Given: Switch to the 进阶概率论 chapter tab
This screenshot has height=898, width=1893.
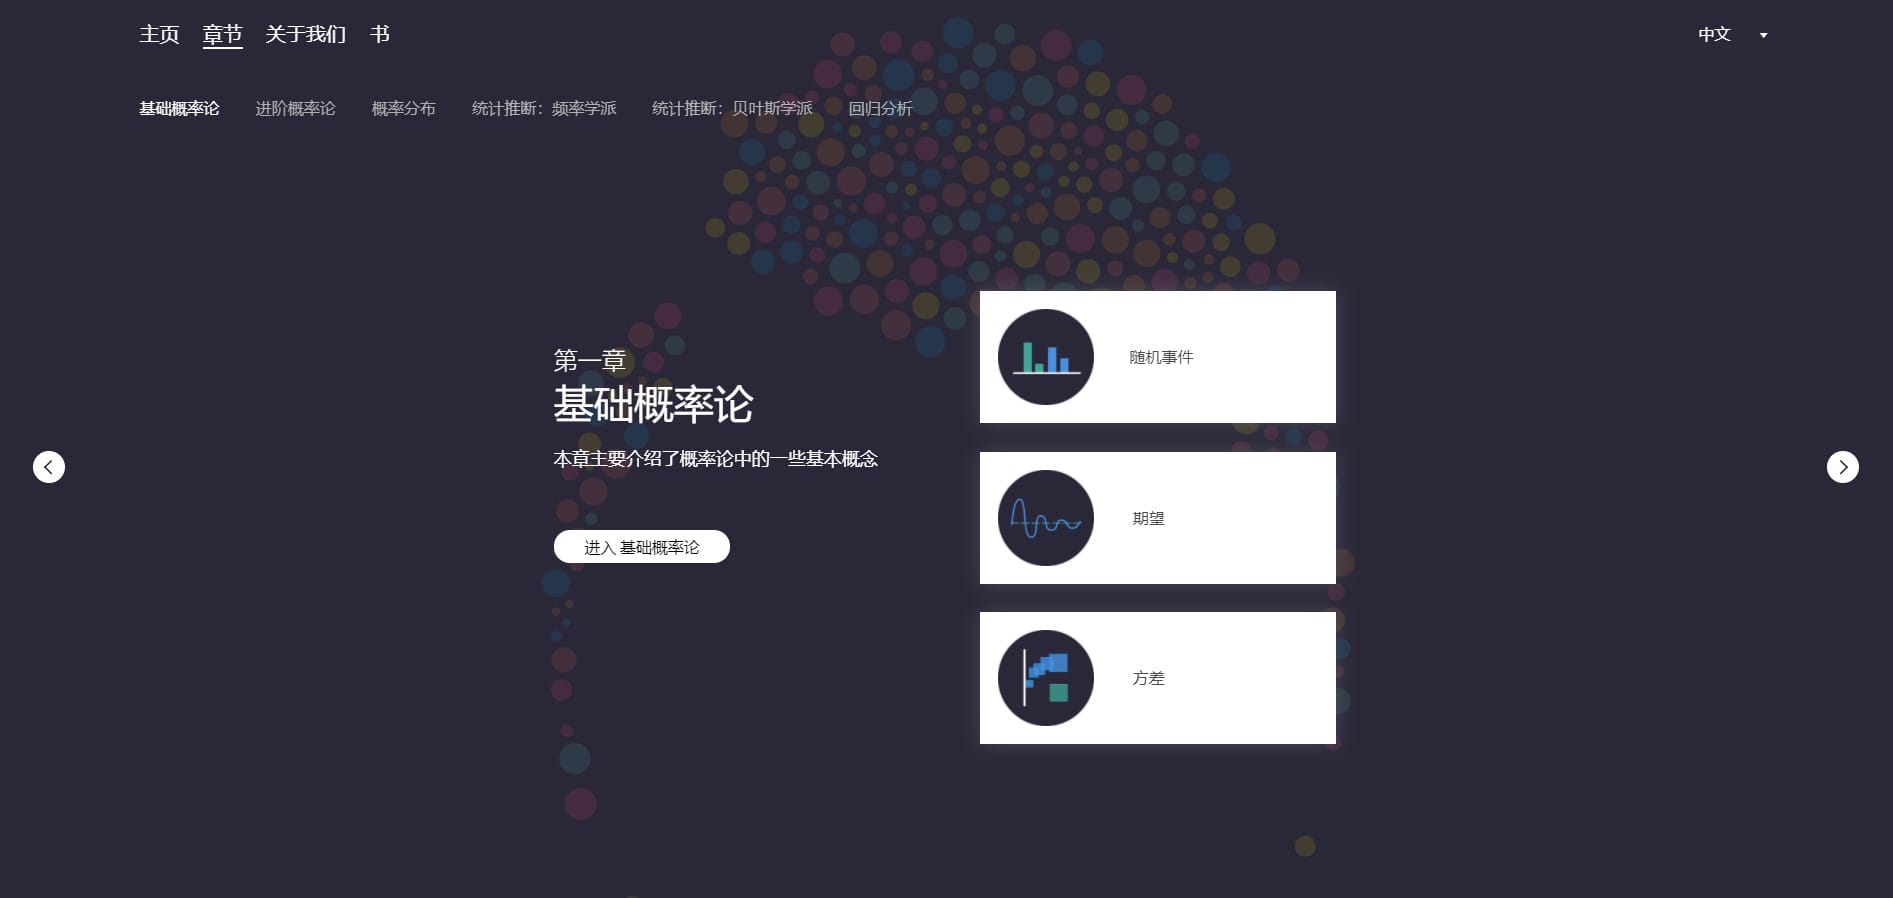Looking at the screenshot, I should [x=295, y=108].
